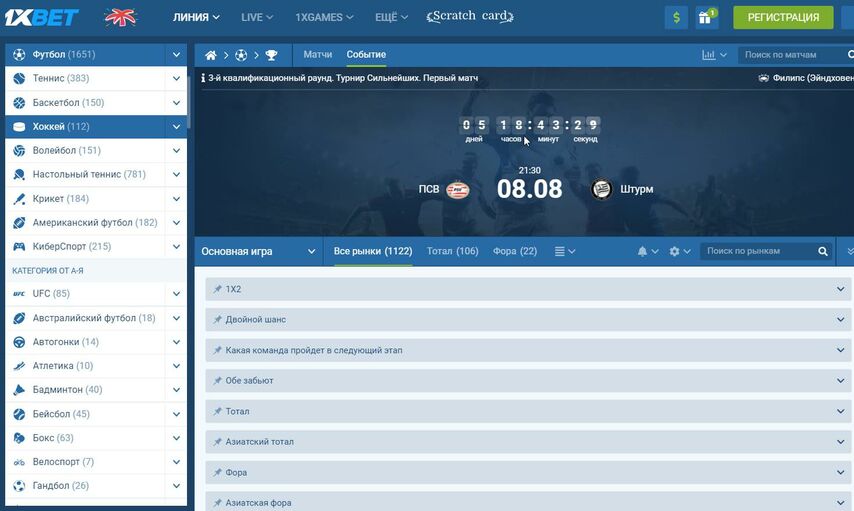
Task: Switch to the Событие tab
Action: (366, 54)
